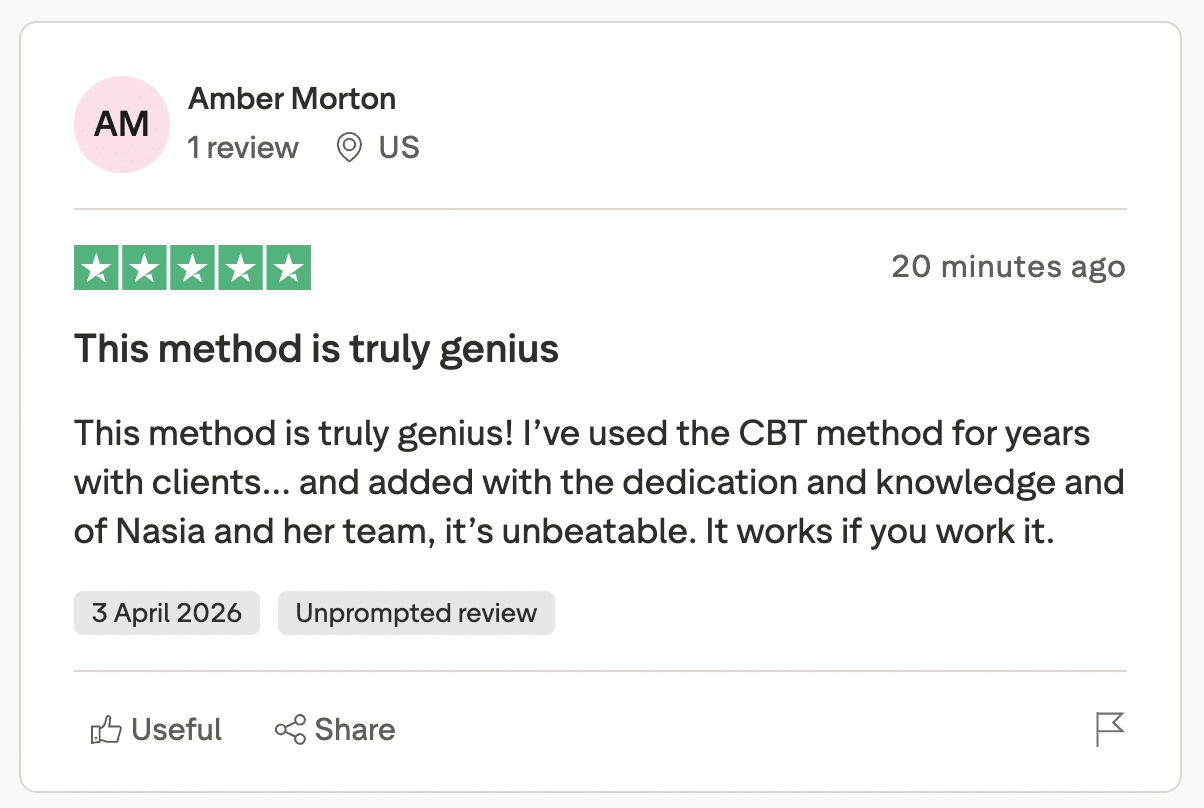1204x808 pixels.
Task: Click the Share network icon
Action: [x=290, y=729]
